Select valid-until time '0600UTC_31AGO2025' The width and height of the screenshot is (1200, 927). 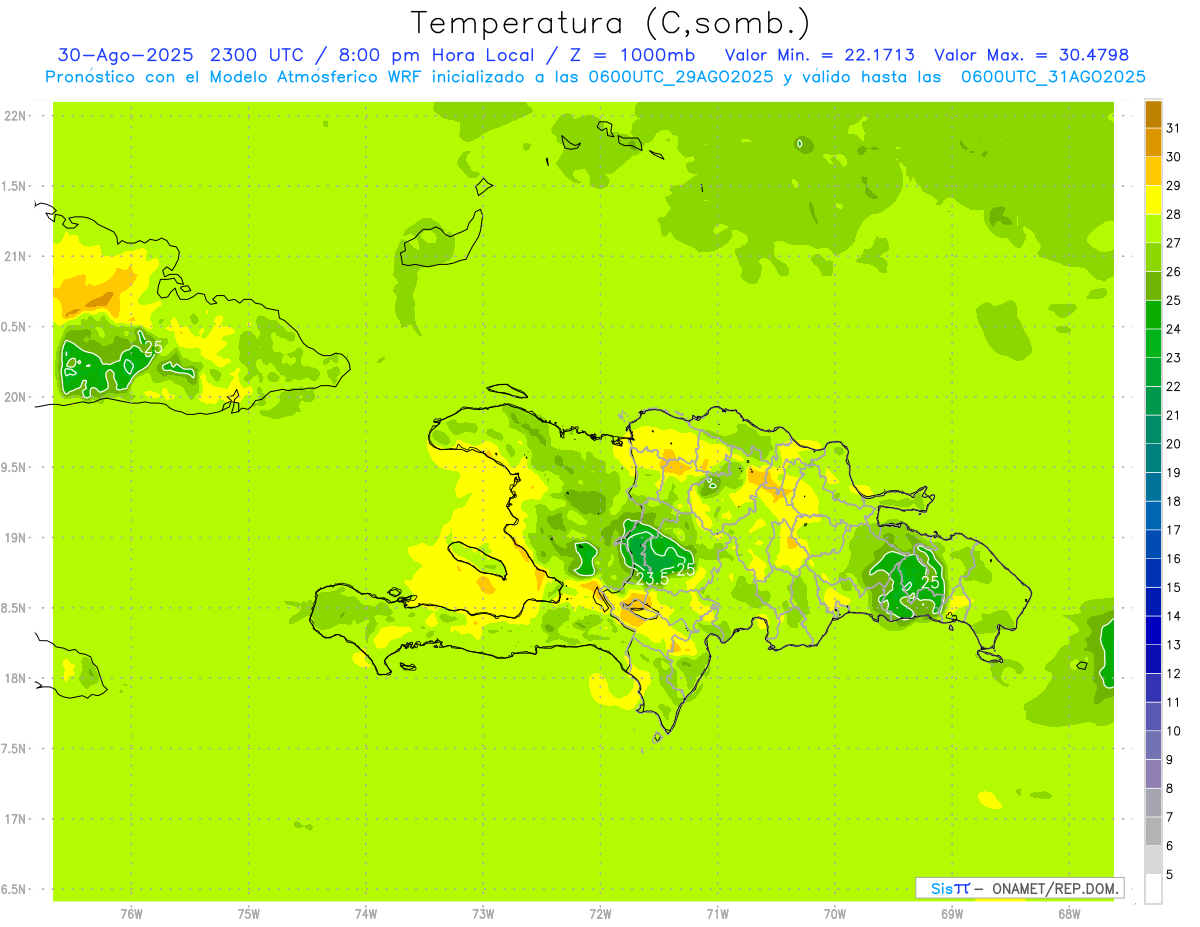pyautogui.click(x=1052, y=77)
